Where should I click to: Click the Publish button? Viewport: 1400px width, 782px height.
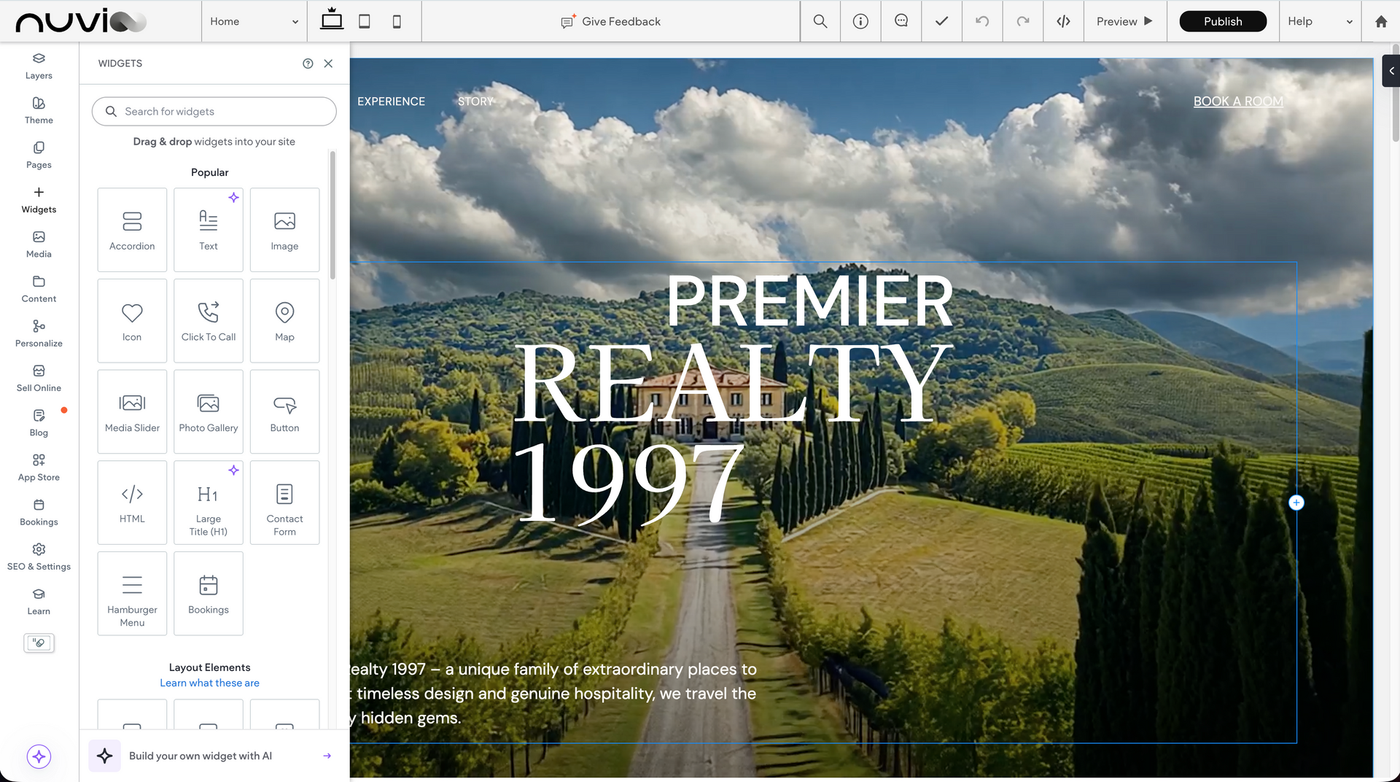tap(1222, 20)
